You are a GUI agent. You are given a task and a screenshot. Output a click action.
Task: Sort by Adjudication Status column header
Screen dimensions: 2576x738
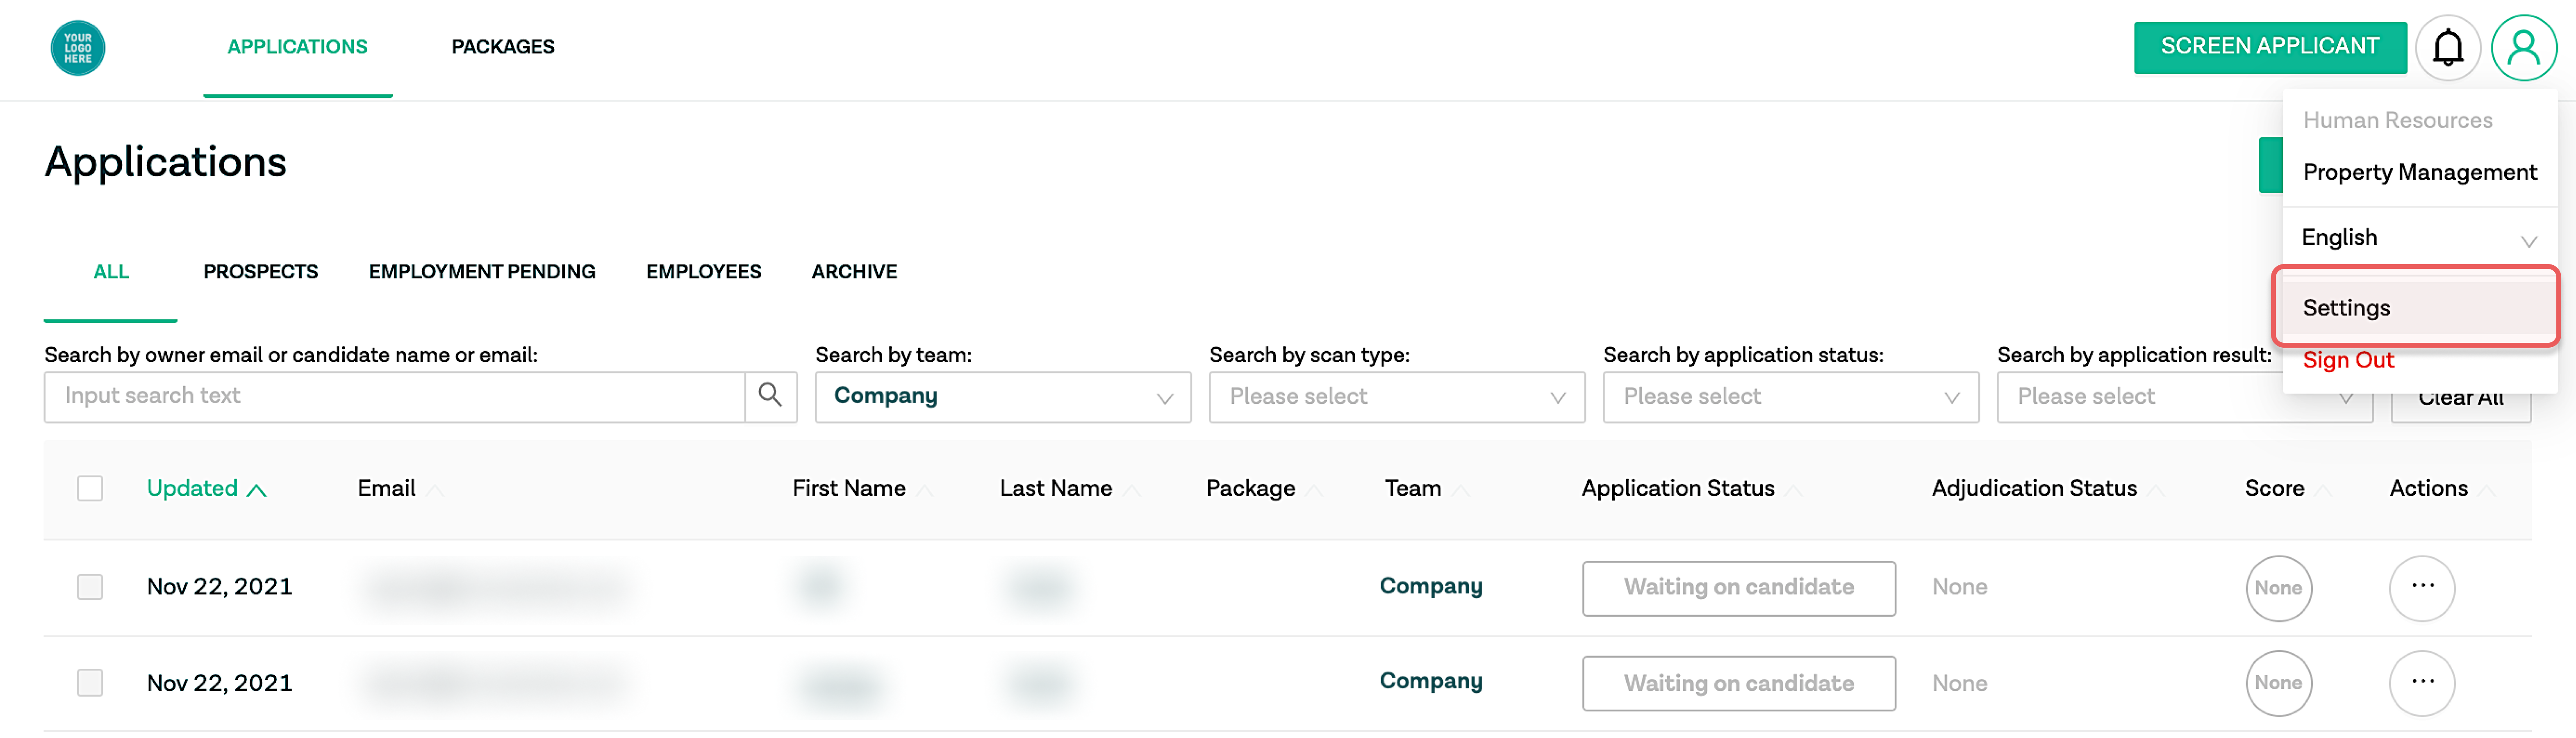[2035, 489]
